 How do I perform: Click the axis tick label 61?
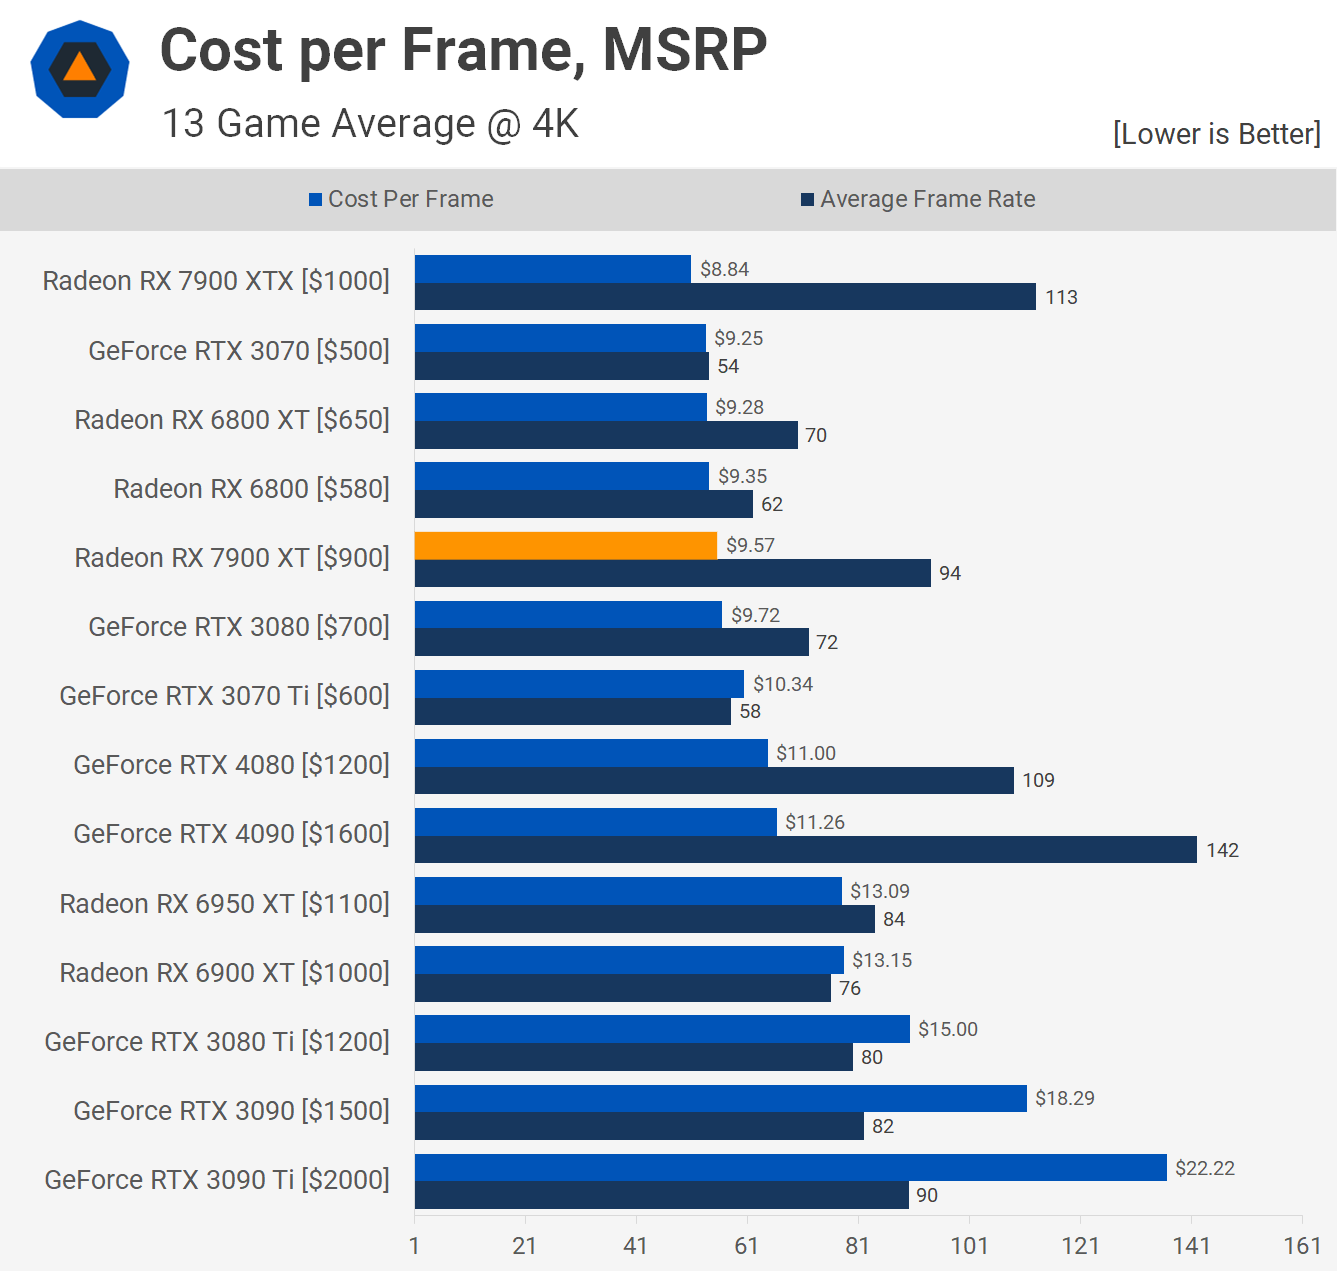click(x=746, y=1246)
